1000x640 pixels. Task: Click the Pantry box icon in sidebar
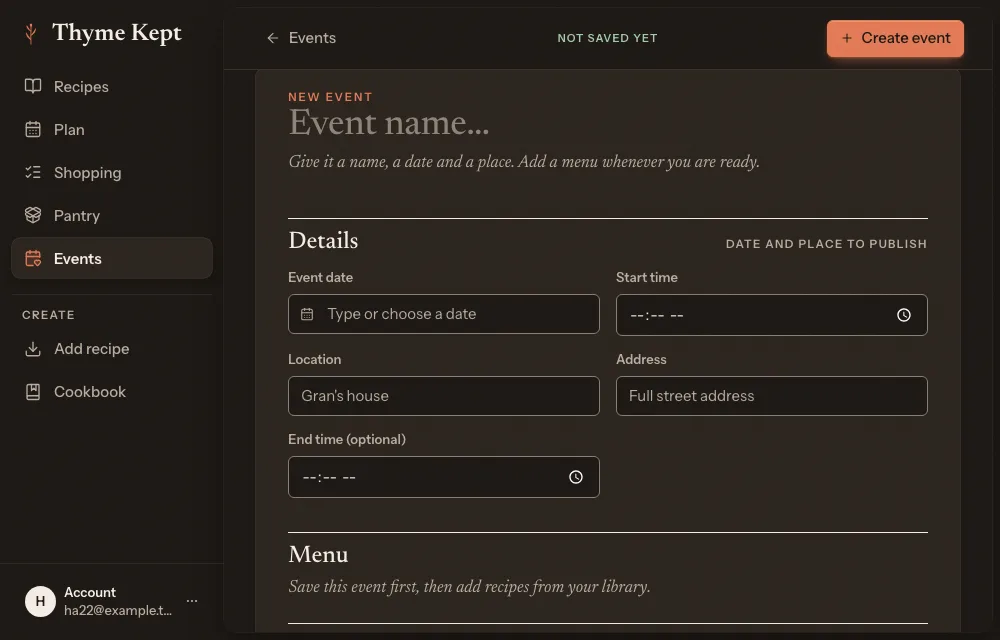[x=33, y=215]
